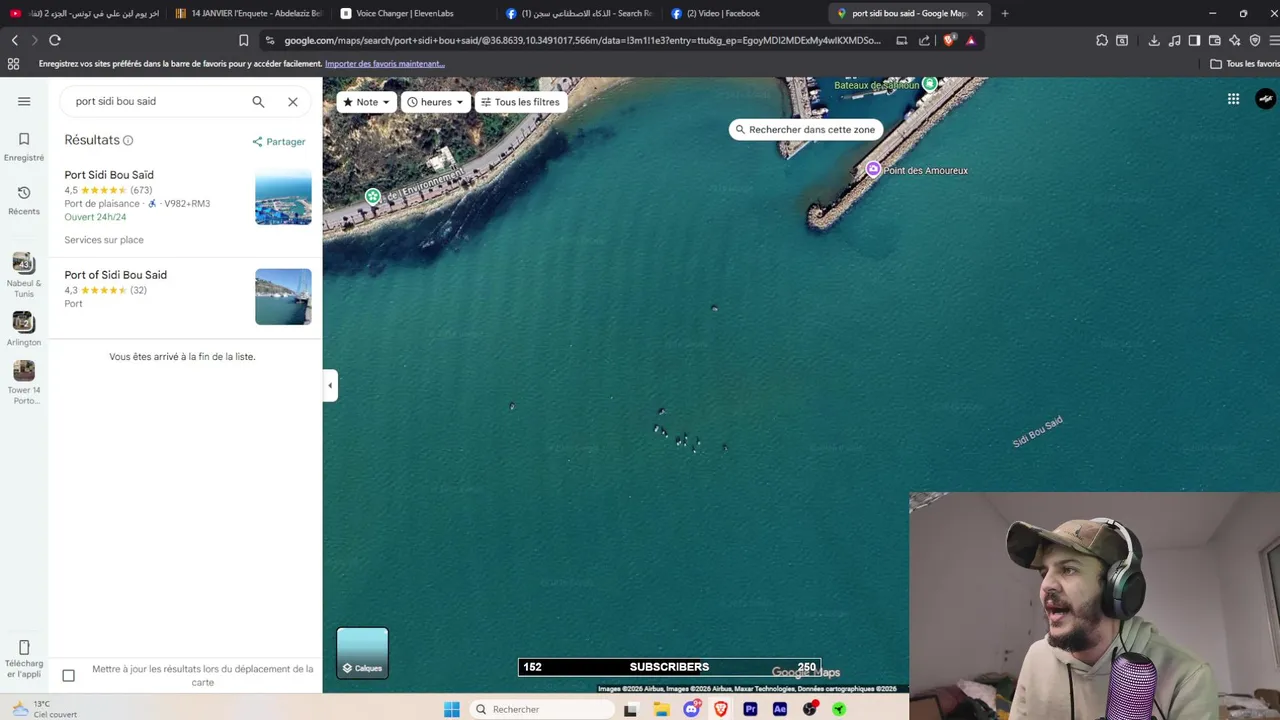Bookmark the page with bookmark icon

[x=244, y=40]
